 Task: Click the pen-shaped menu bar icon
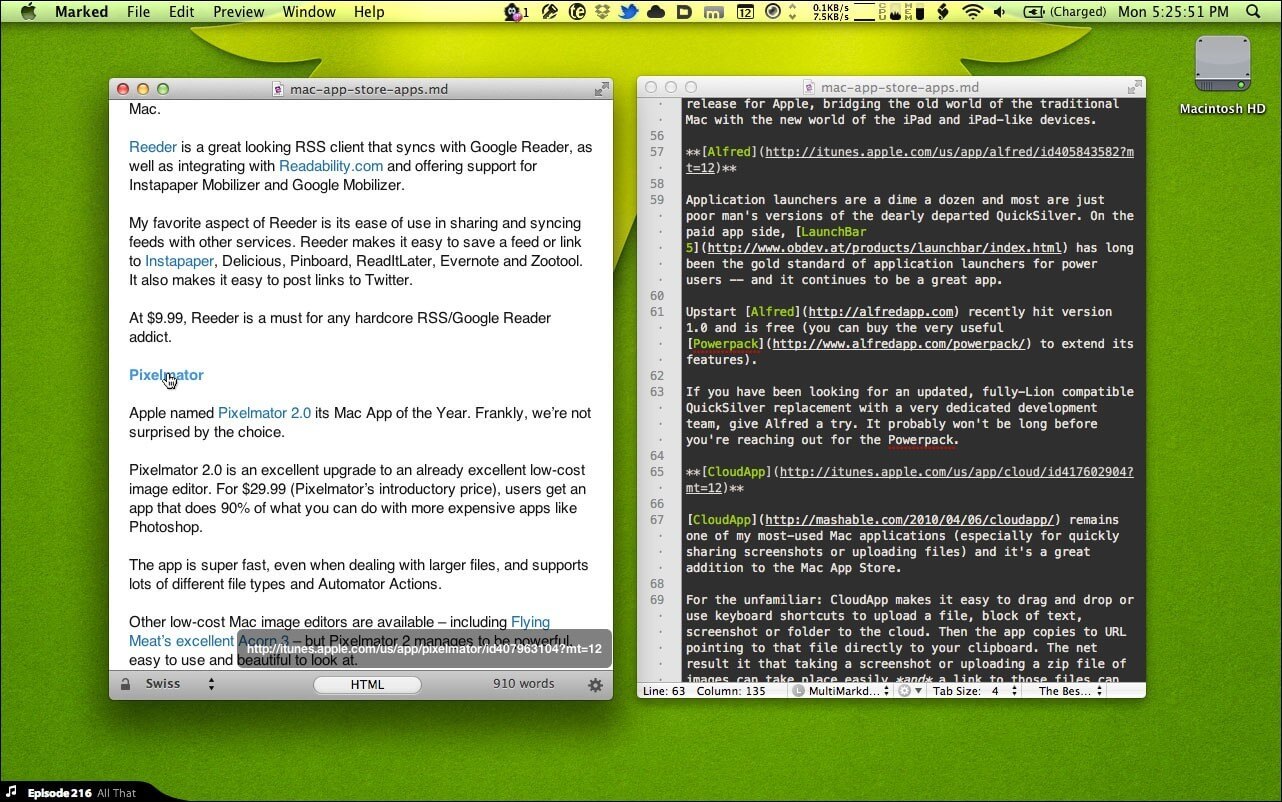coord(550,12)
